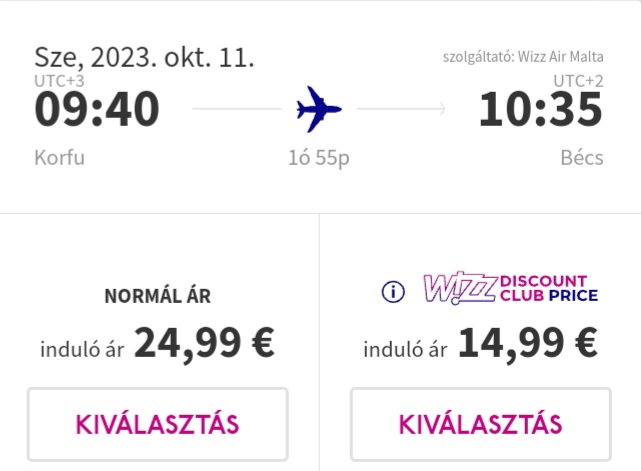641x471 pixels.
Task: Click the arrival time 10:35
Action: pos(541,109)
